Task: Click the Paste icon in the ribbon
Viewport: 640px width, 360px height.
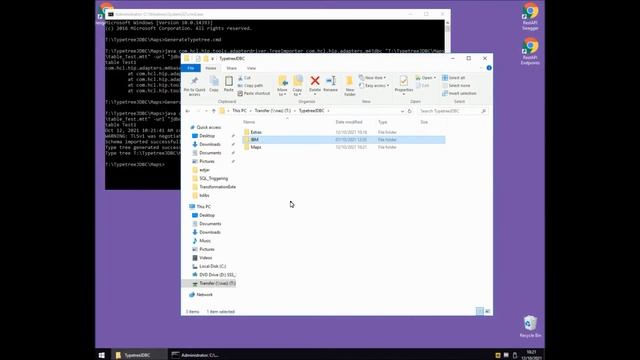Action: [229, 84]
